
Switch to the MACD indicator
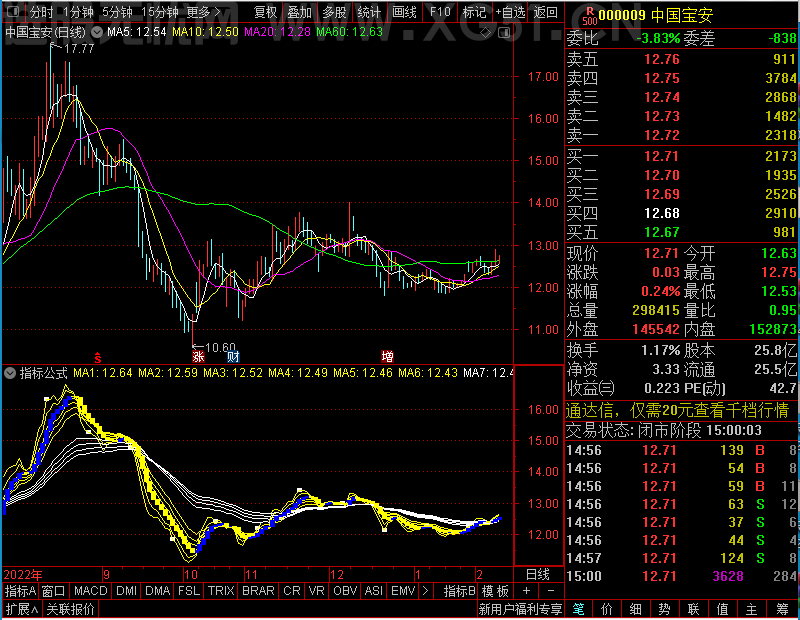click(90, 591)
